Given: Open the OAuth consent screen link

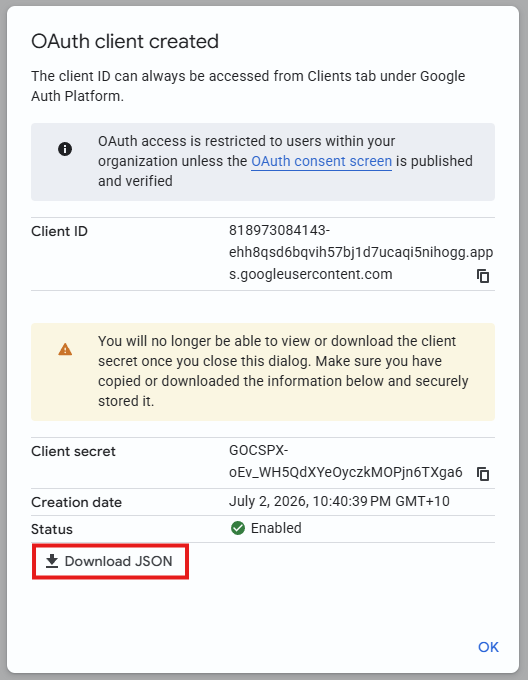Looking at the screenshot, I should [322, 161].
